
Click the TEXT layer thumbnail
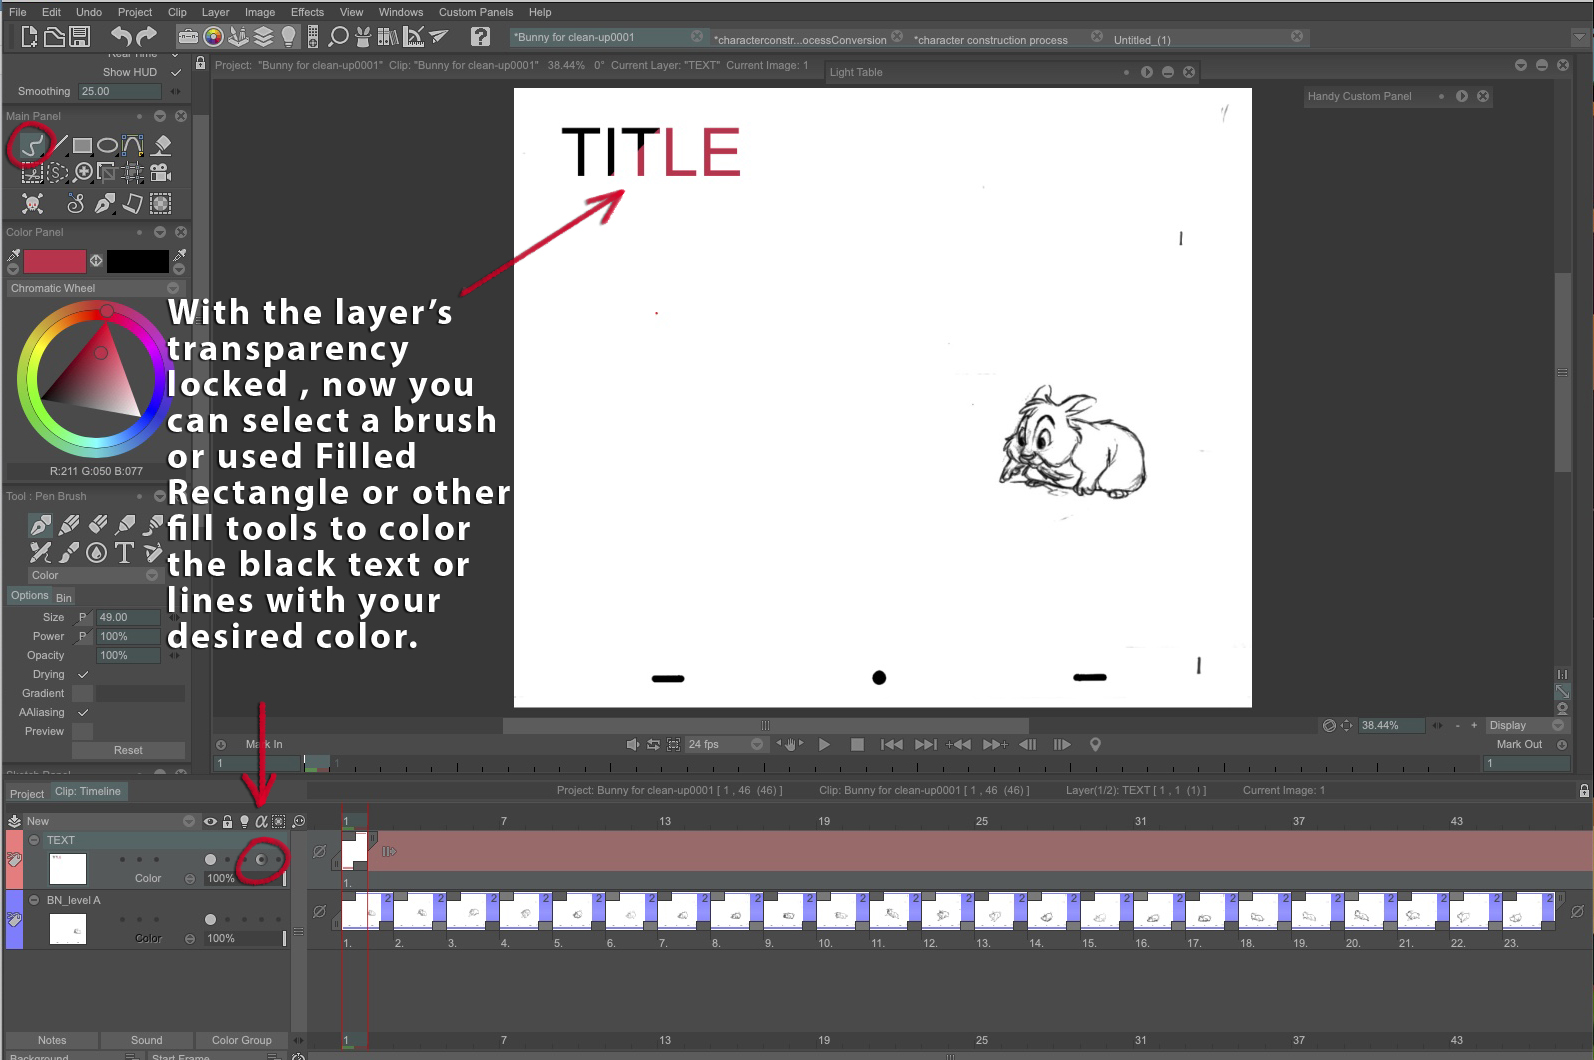point(68,868)
